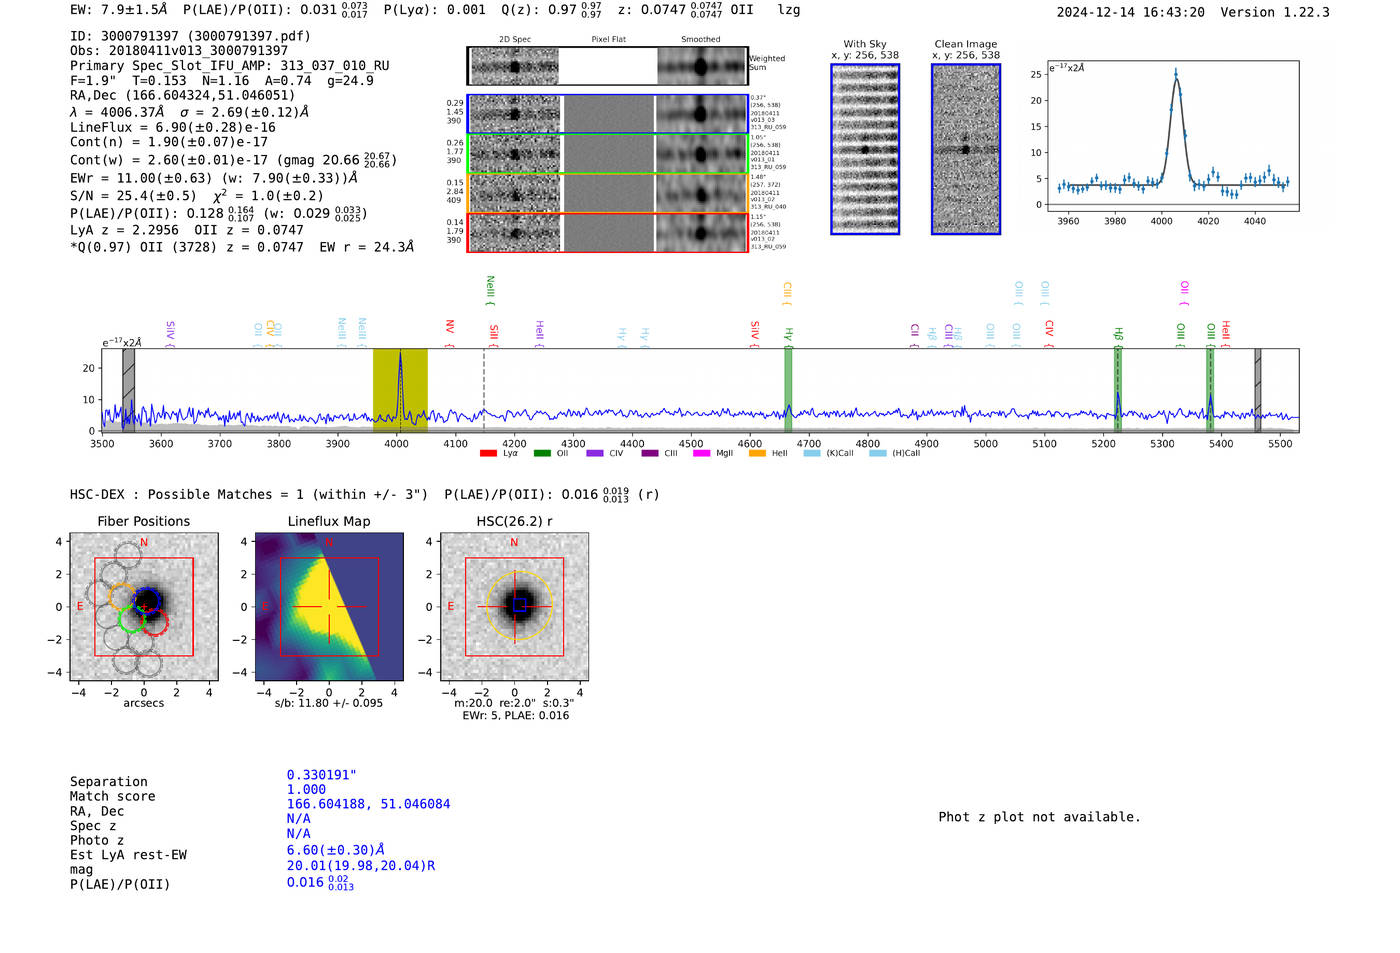Image resolution: width=1400 pixels, height=953 pixels.
Task: Click the green Hγ band near 4665Å
Action: (x=788, y=390)
